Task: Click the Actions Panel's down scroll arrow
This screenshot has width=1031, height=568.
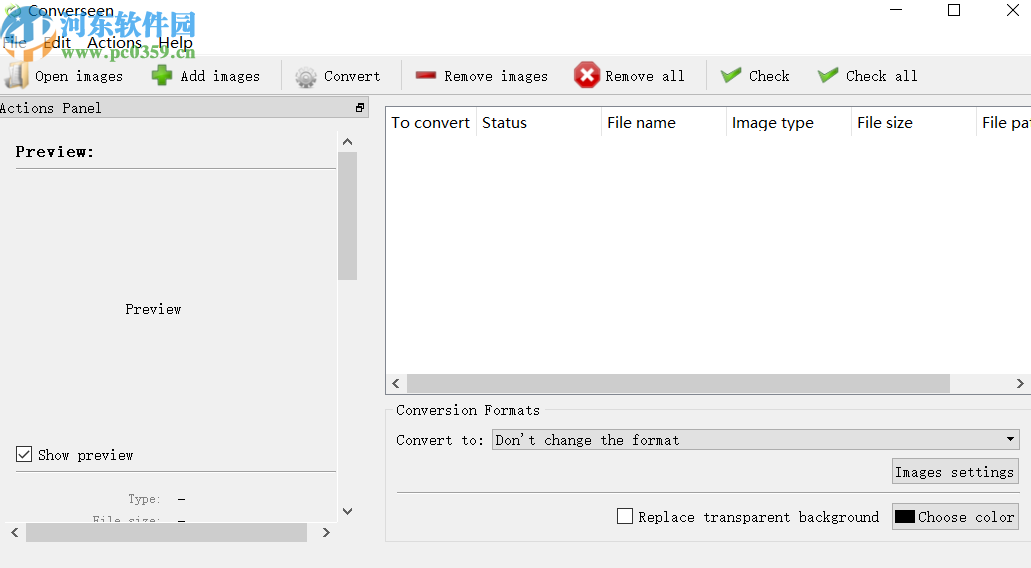Action: pos(347,511)
